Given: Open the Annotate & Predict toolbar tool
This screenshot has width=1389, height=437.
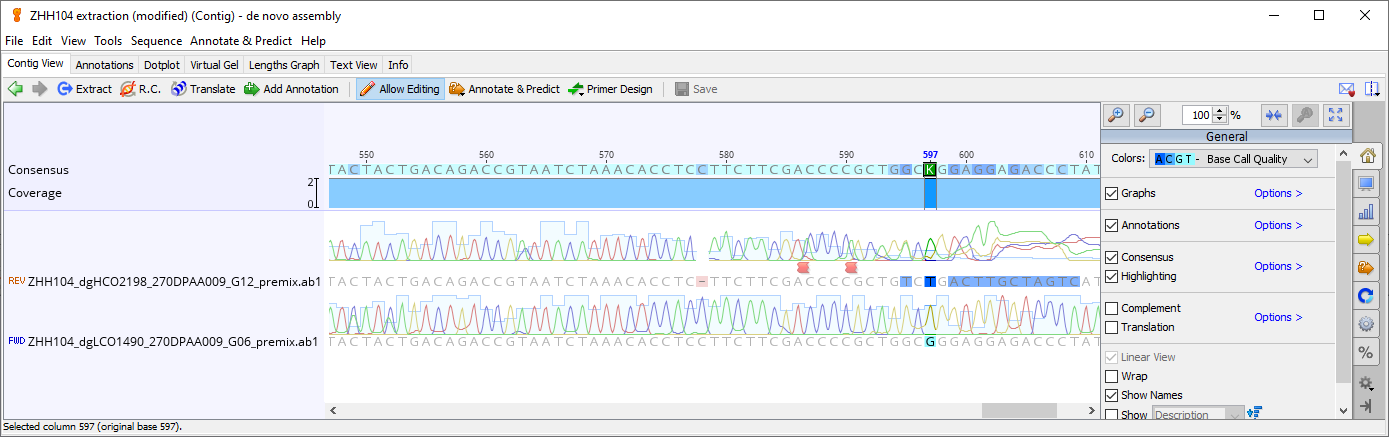Looking at the screenshot, I should pyautogui.click(x=504, y=89).
